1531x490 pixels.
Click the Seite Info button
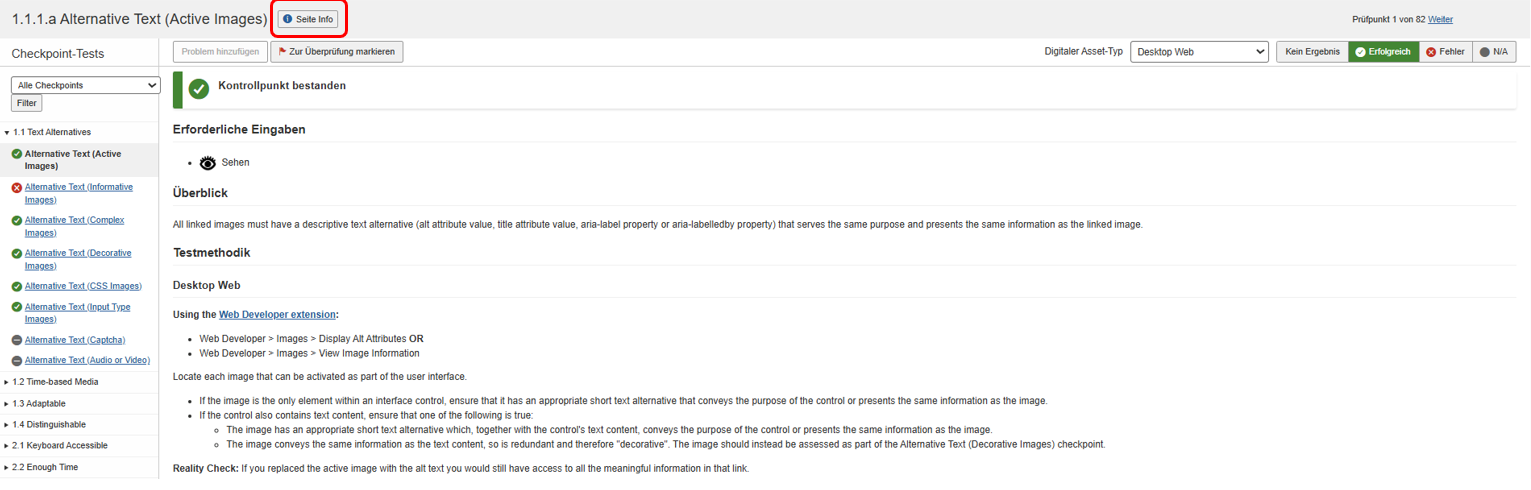(x=308, y=19)
